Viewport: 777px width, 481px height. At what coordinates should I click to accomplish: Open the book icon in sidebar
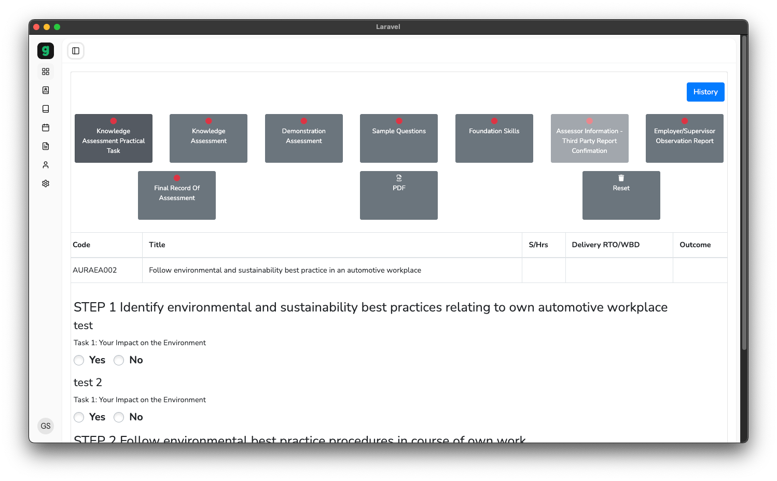pyautogui.click(x=45, y=109)
